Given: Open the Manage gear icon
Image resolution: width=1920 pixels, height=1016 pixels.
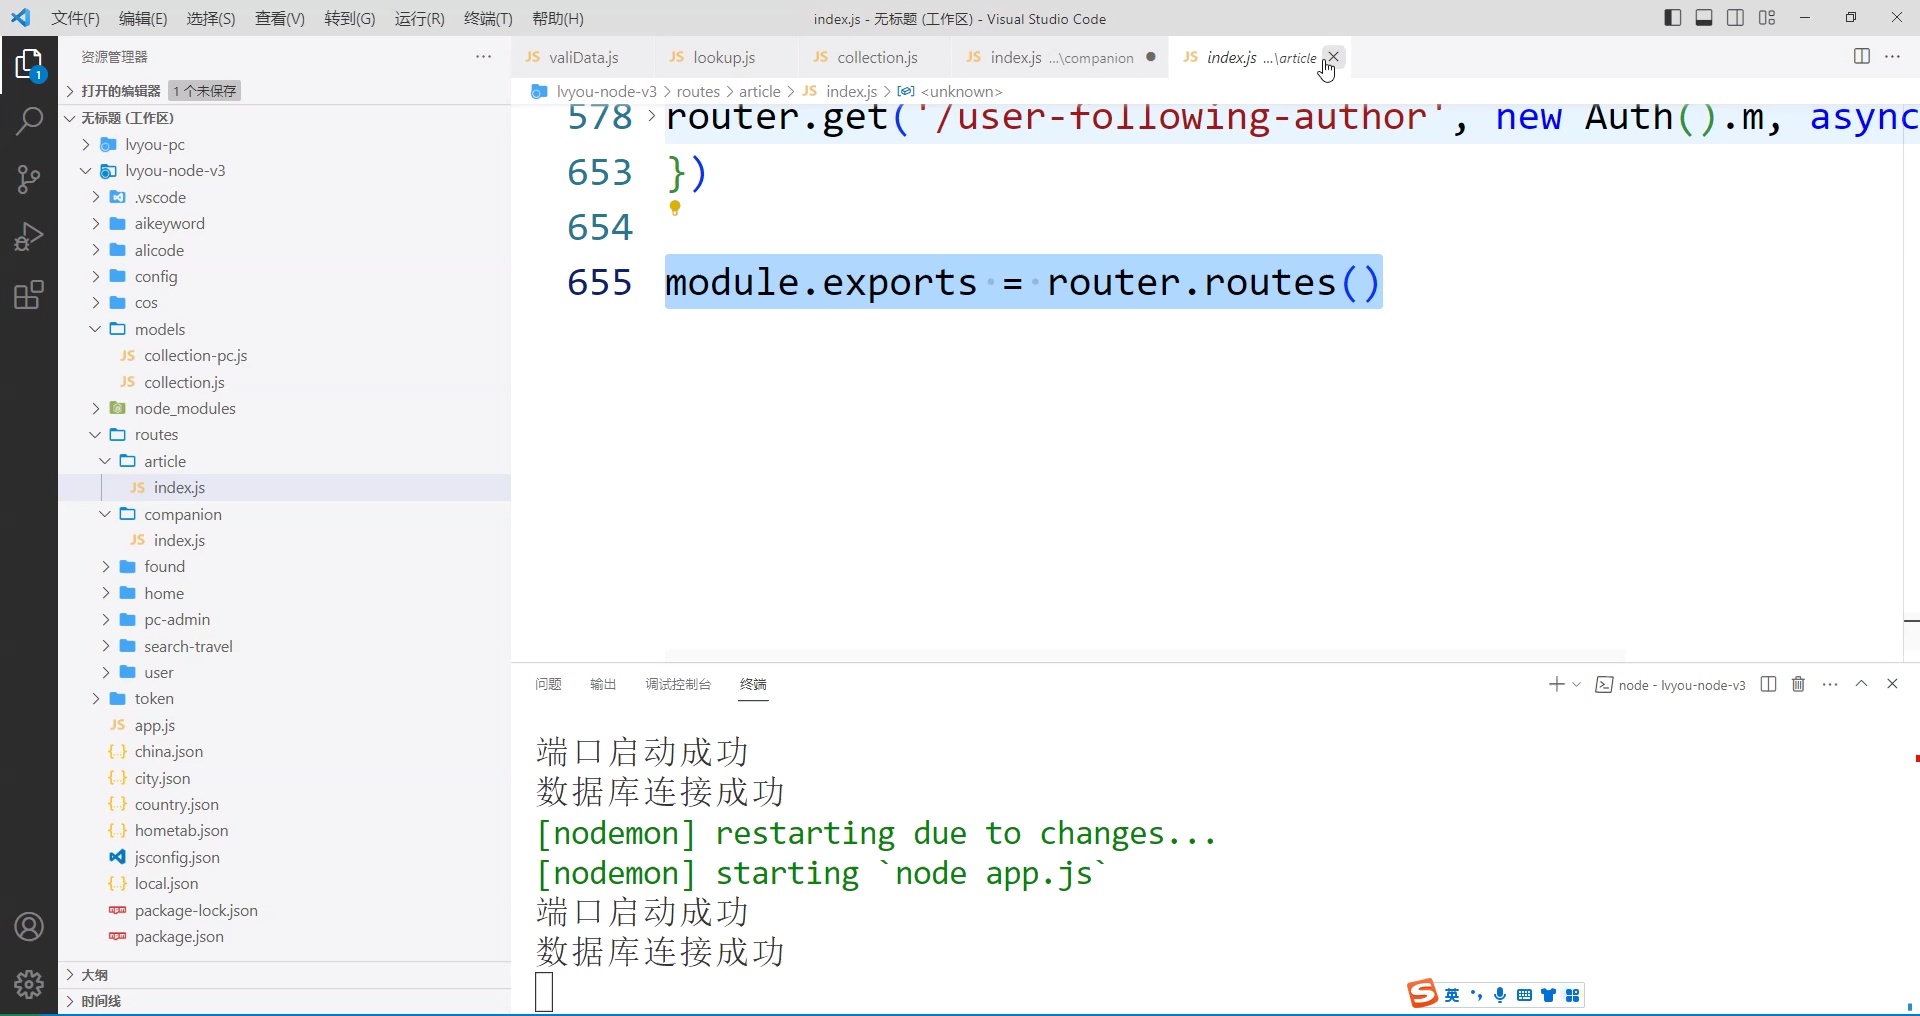Looking at the screenshot, I should tap(29, 985).
